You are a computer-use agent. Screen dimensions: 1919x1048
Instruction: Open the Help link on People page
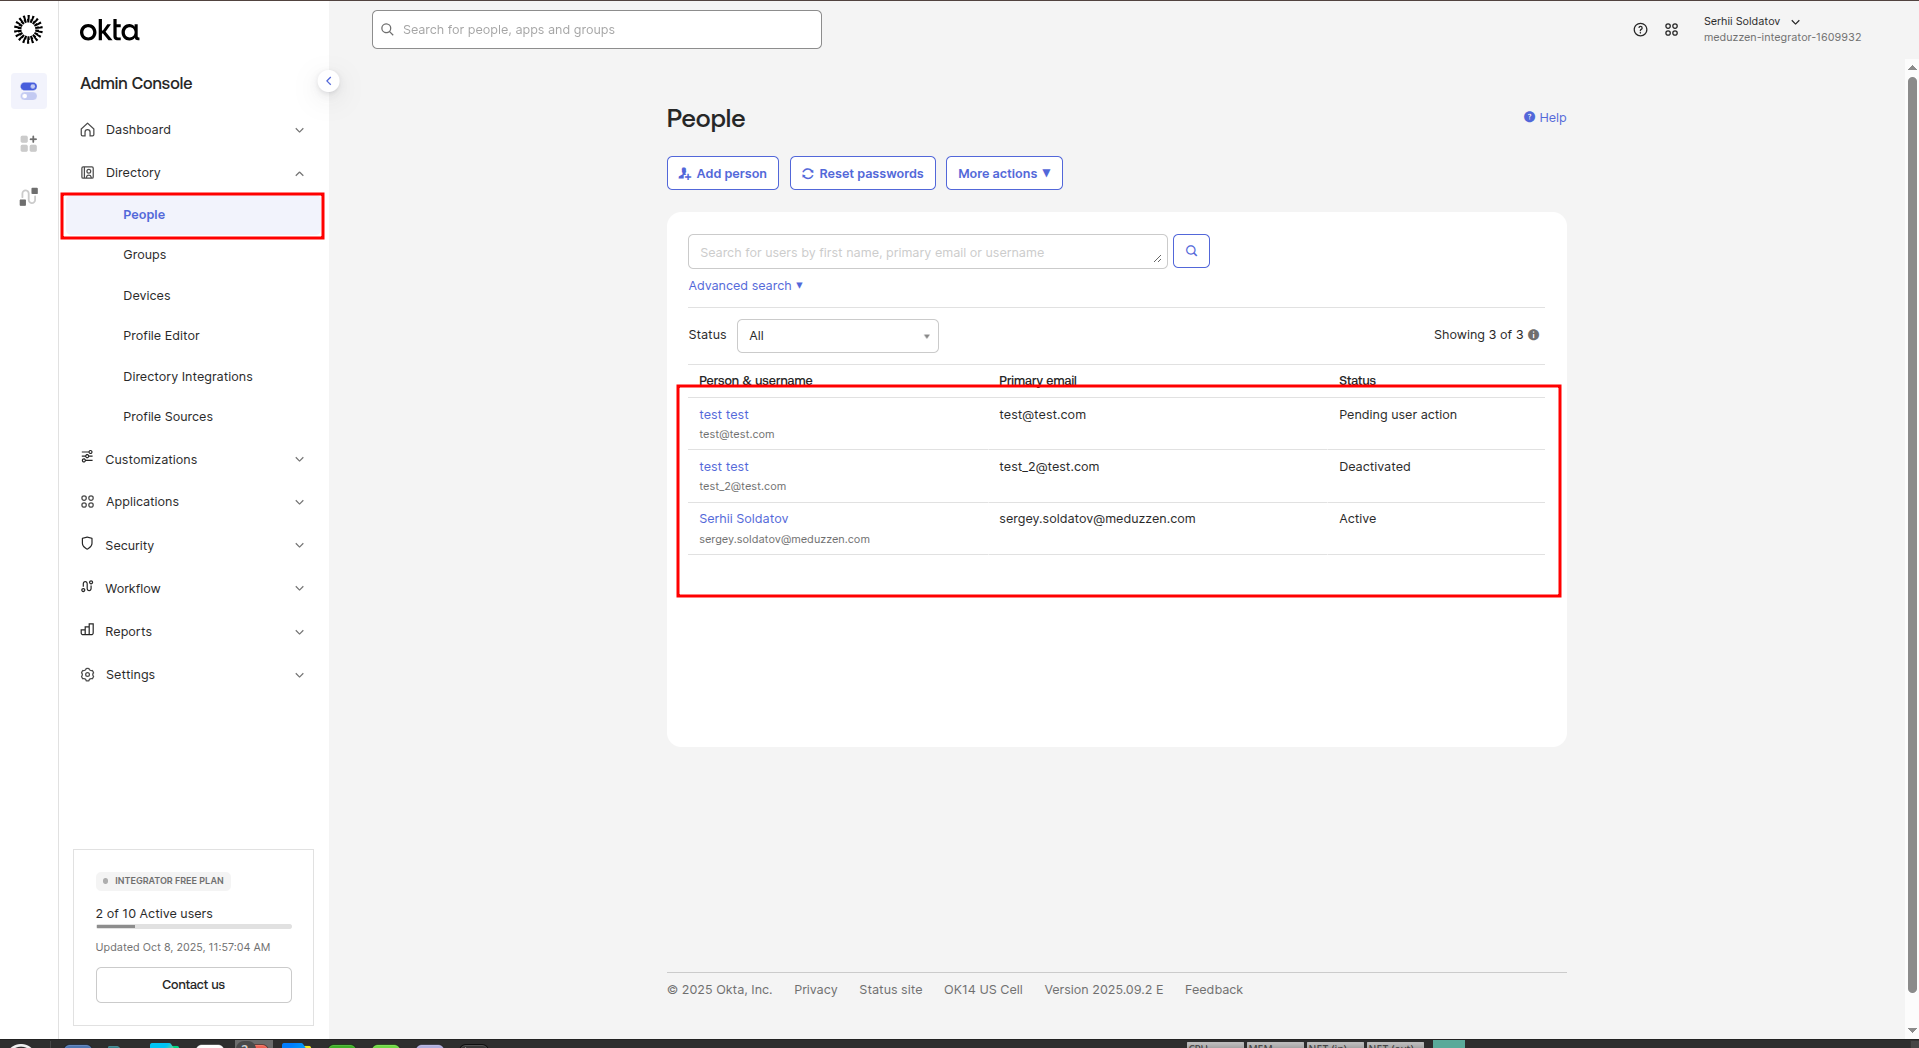(x=1545, y=118)
